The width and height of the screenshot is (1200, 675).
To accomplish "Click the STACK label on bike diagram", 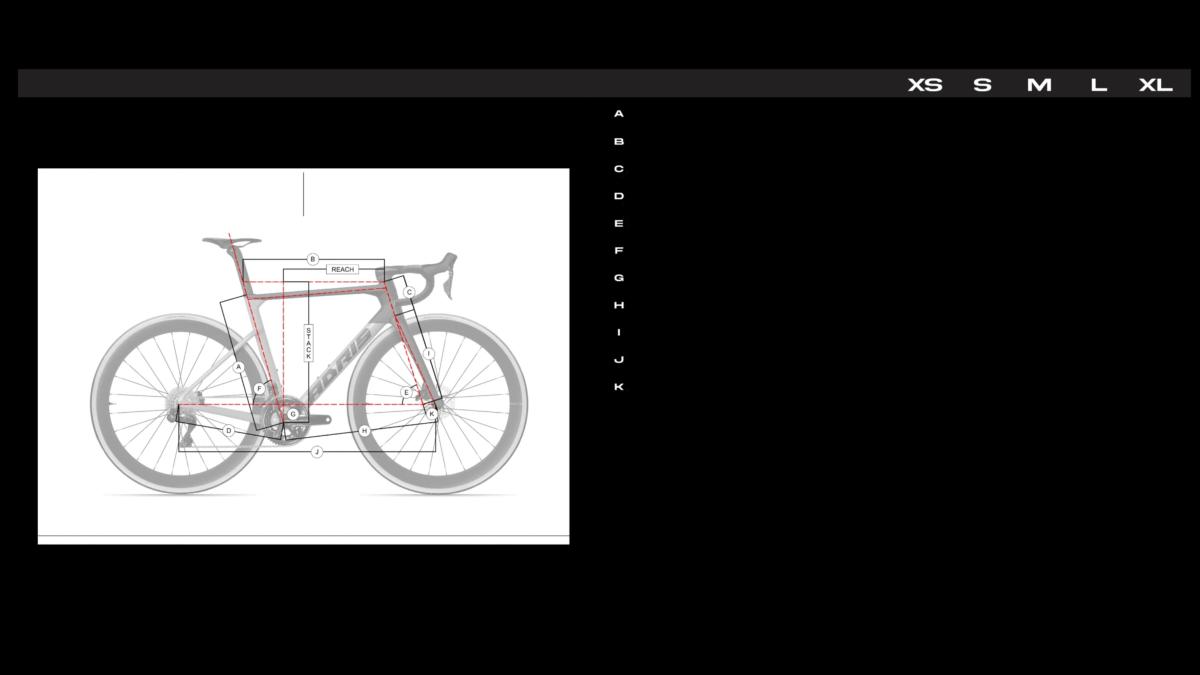I will tap(308, 344).
